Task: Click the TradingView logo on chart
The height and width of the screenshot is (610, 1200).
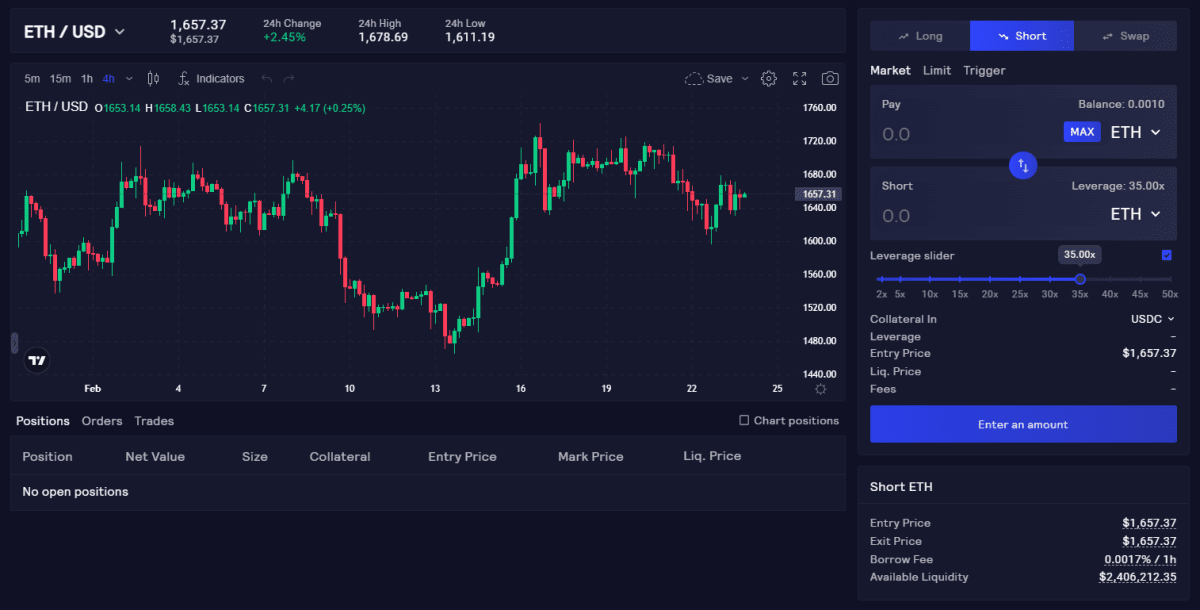Action: coord(37,361)
